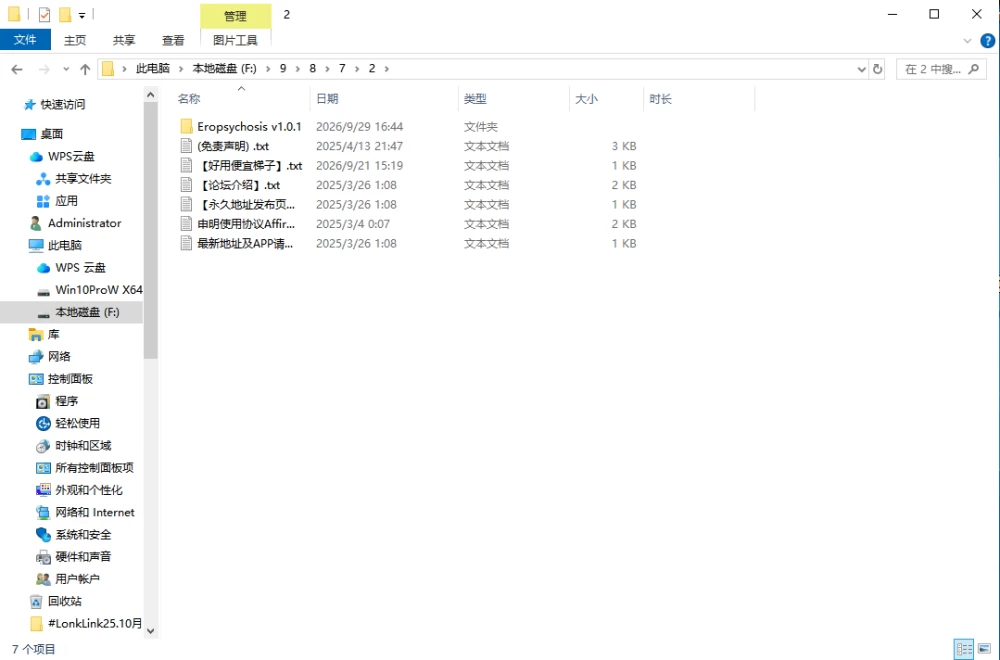
Task: Go back to previous folder
Action: [17, 69]
